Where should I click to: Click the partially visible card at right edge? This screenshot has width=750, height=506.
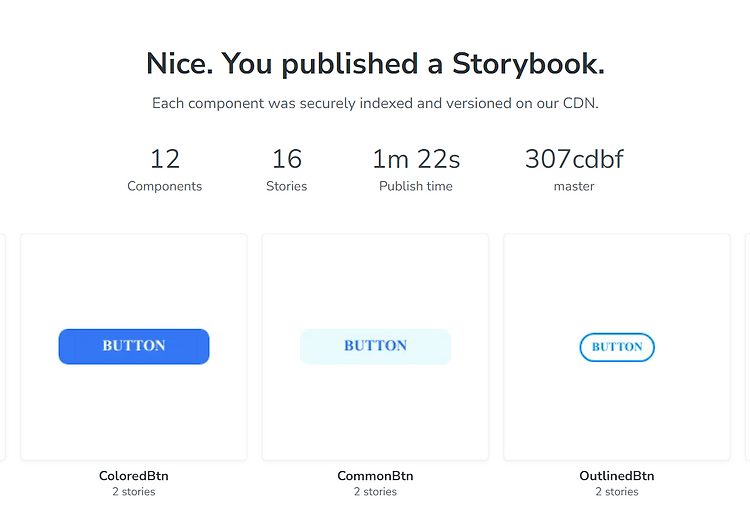pos(748,347)
